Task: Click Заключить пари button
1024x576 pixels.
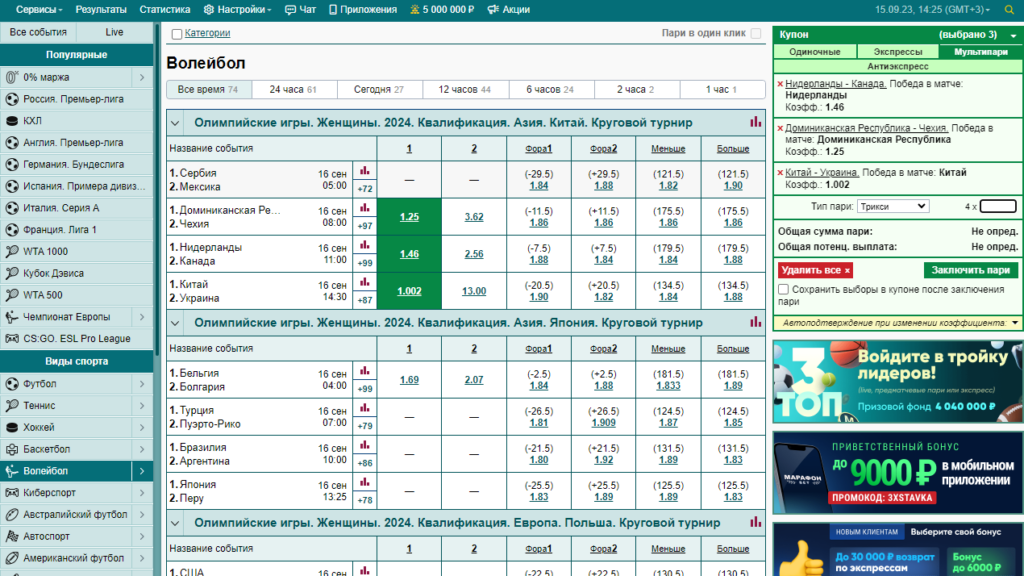Action: coord(970,270)
